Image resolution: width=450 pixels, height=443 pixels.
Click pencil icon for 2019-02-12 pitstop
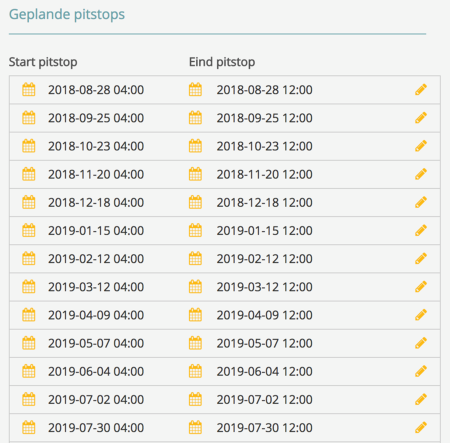pyautogui.click(x=421, y=259)
